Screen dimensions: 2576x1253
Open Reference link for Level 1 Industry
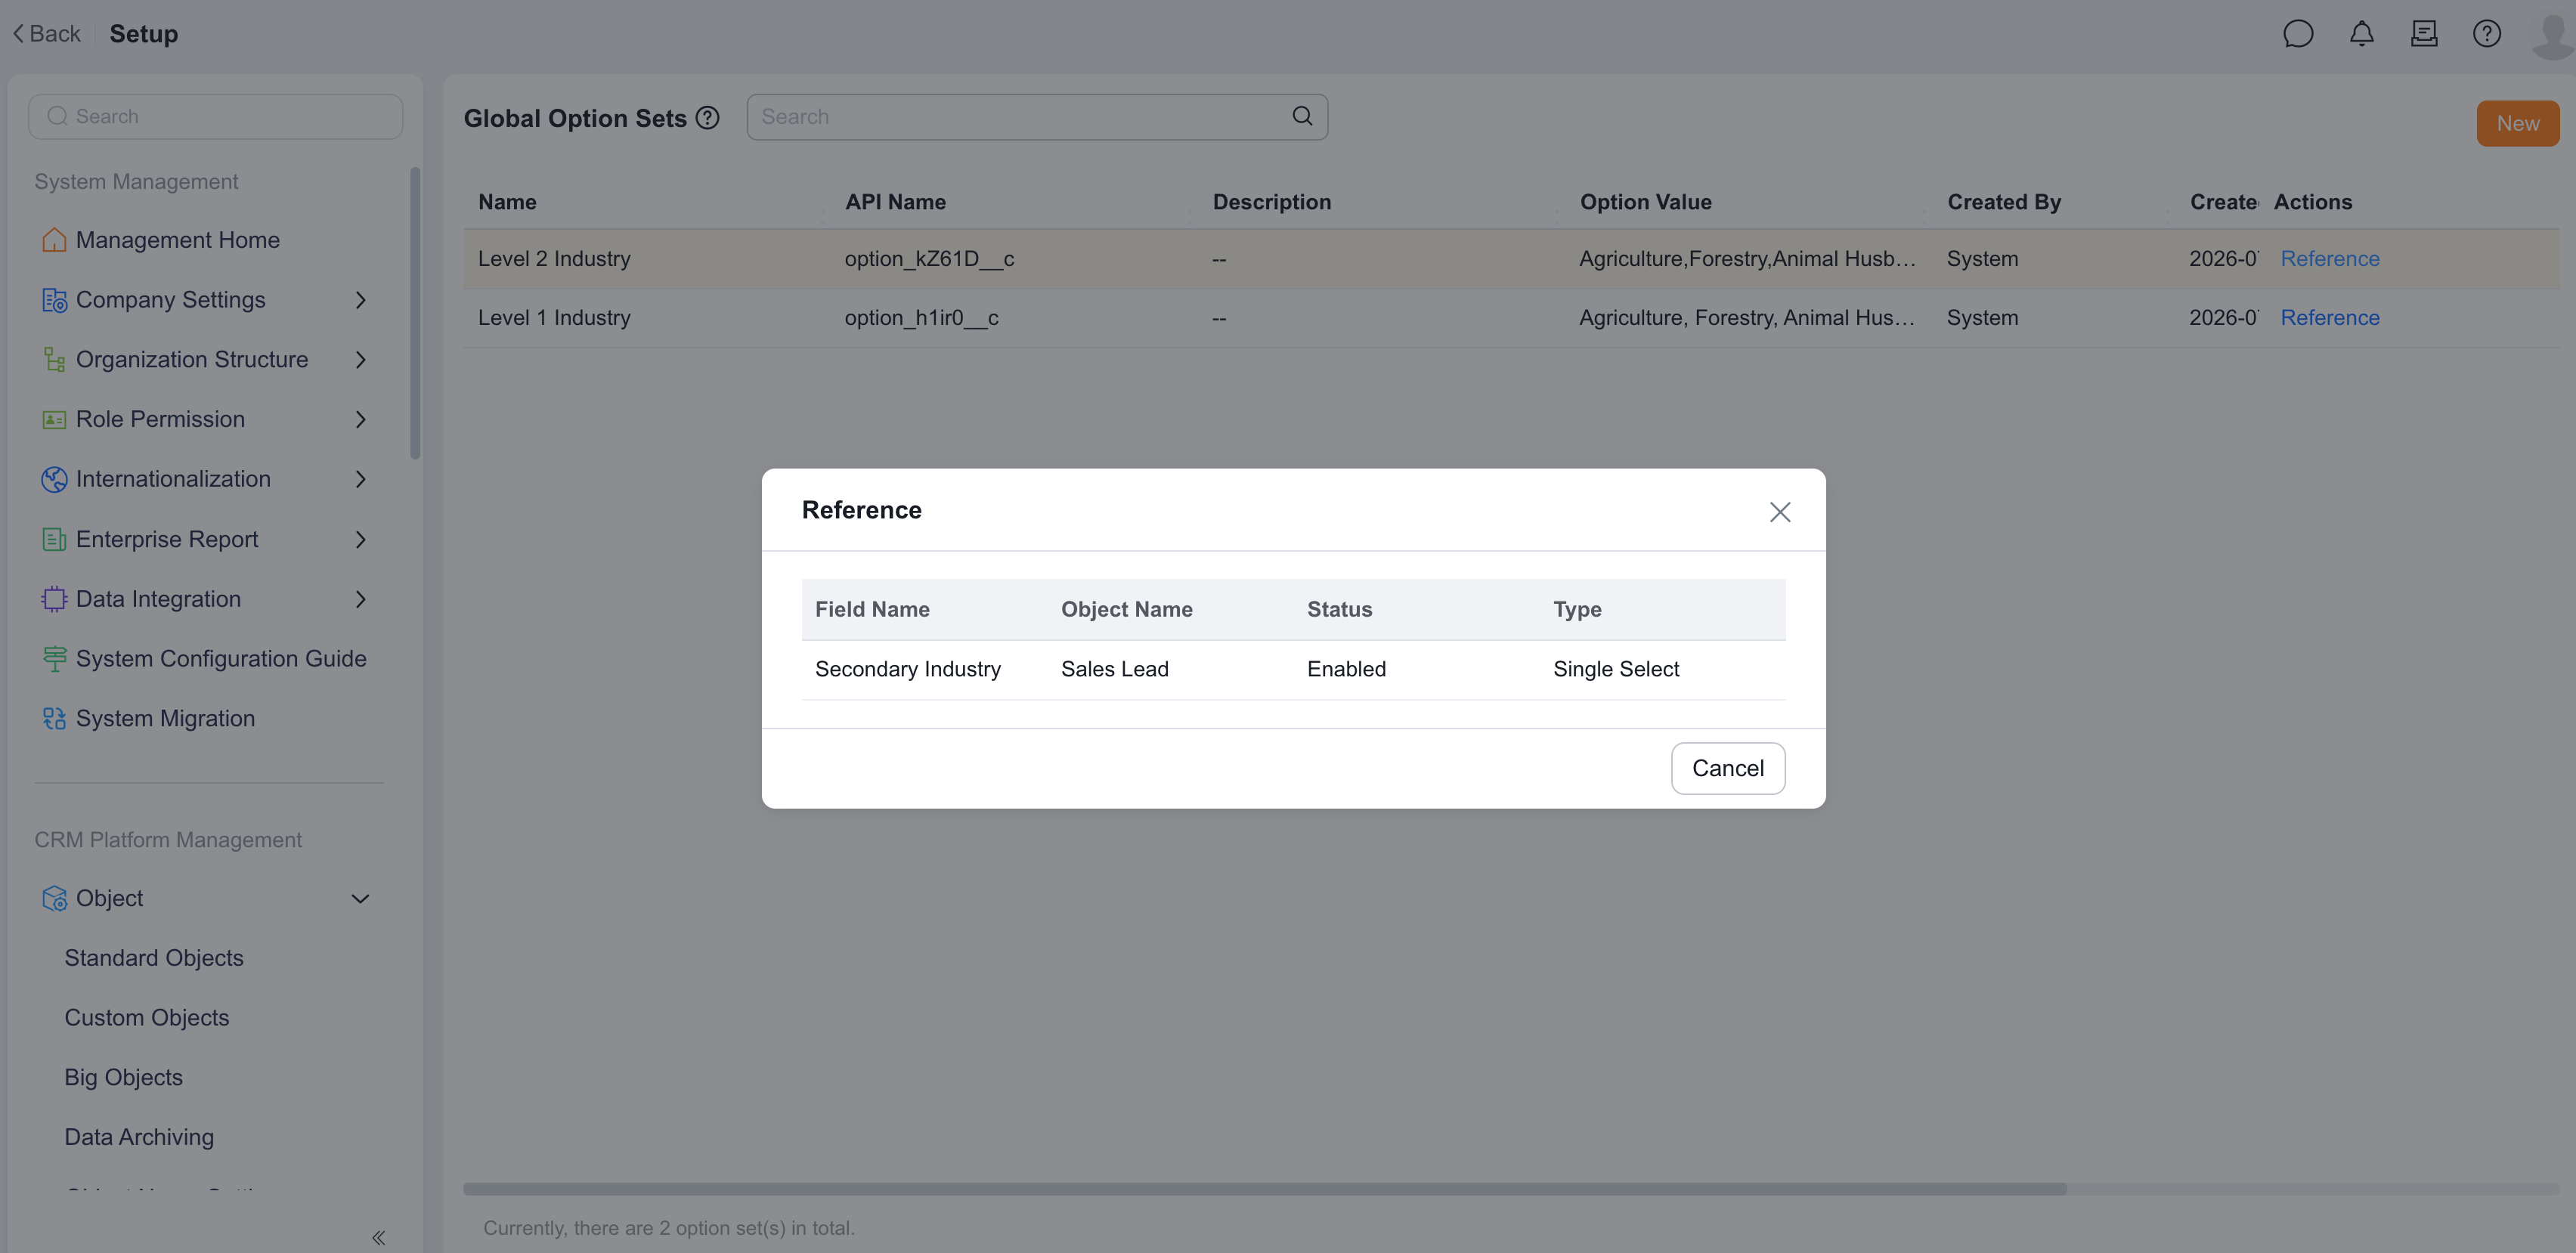pos(2329,318)
